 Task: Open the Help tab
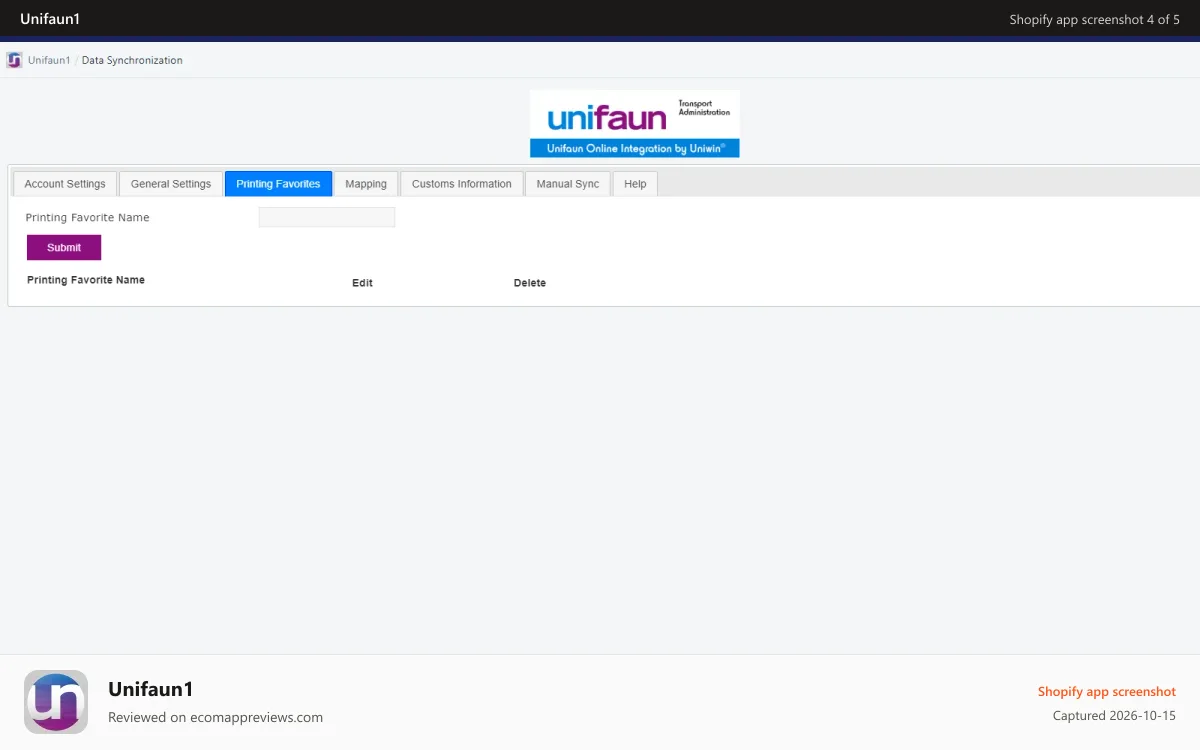tap(635, 184)
